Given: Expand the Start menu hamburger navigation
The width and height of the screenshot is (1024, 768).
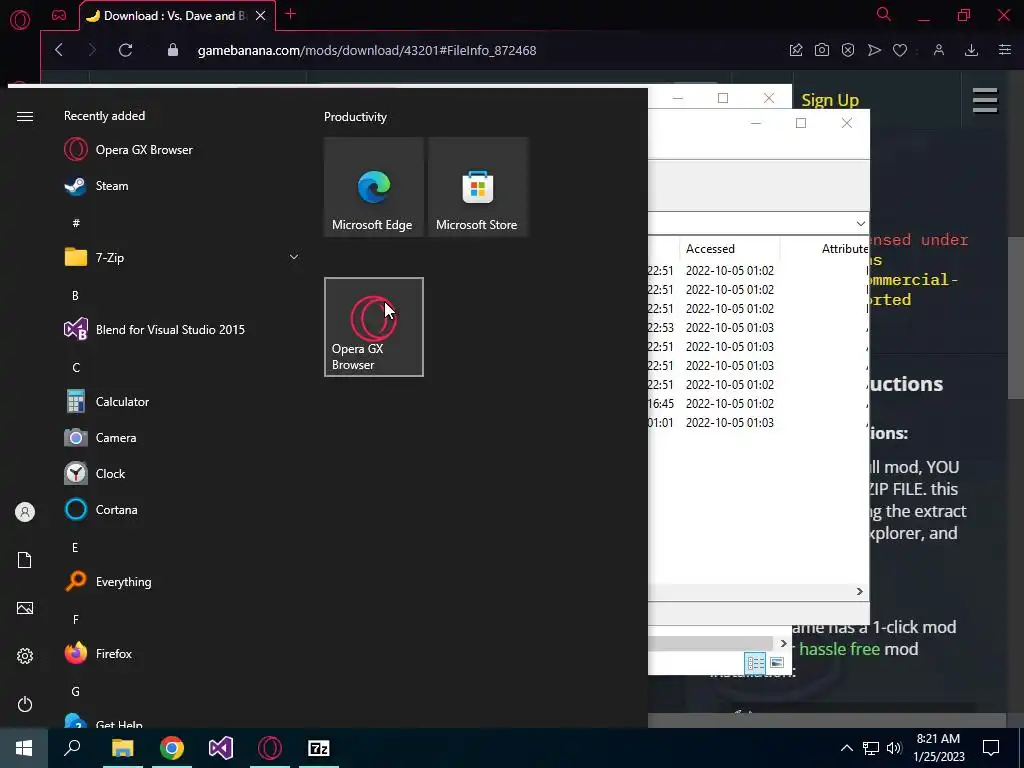Looking at the screenshot, I should click(x=25, y=116).
